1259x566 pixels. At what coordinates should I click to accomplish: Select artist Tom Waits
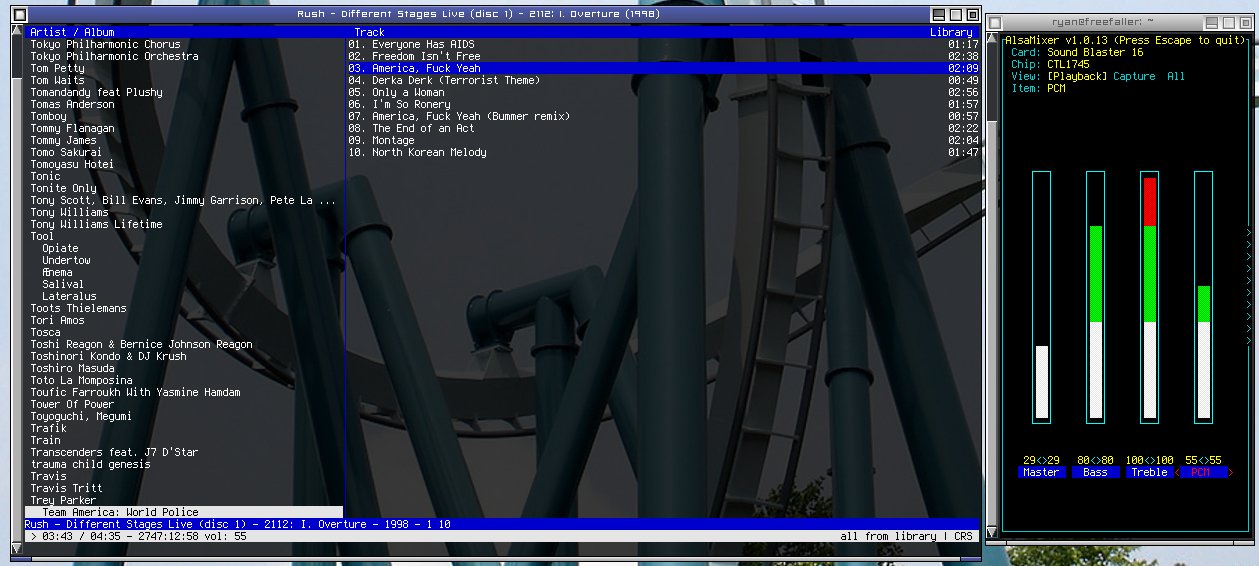pos(57,80)
